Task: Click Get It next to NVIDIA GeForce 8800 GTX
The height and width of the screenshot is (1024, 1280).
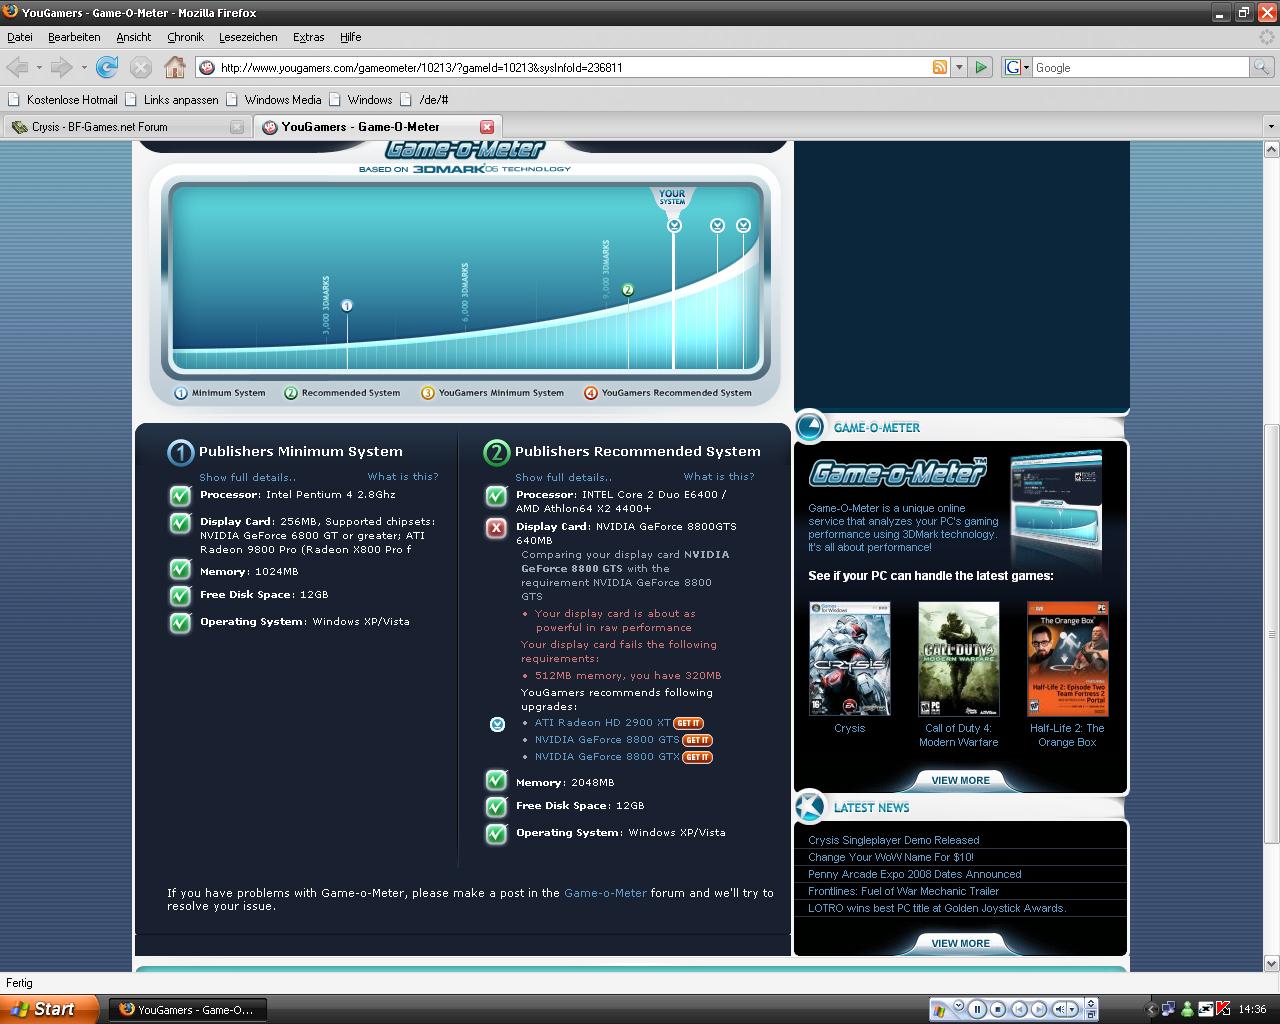Action: [697, 757]
